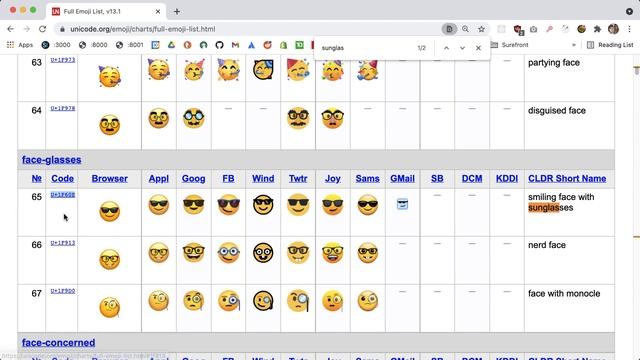Open the browser zoom magnifier icon
The width and height of the screenshot is (640, 360).
465,29
